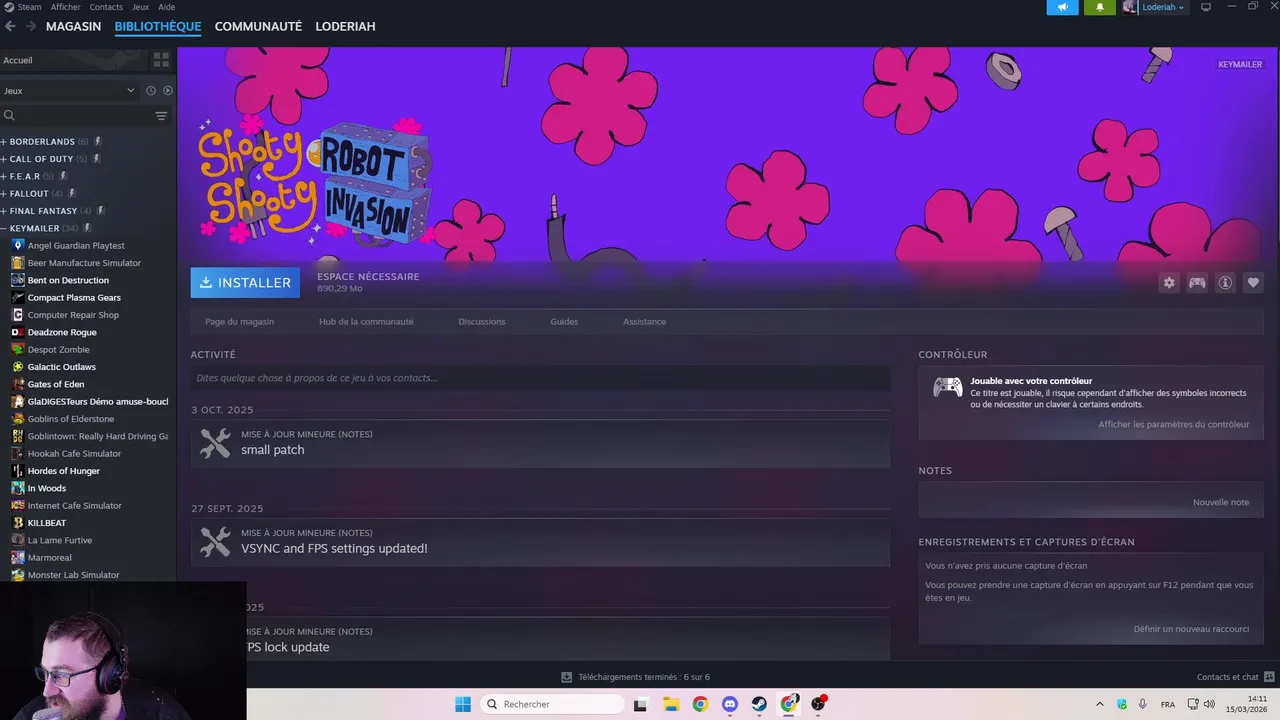Select KILLBEAT in library list
The width and height of the screenshot is (1280, 720).
click(x=46, y=523)
